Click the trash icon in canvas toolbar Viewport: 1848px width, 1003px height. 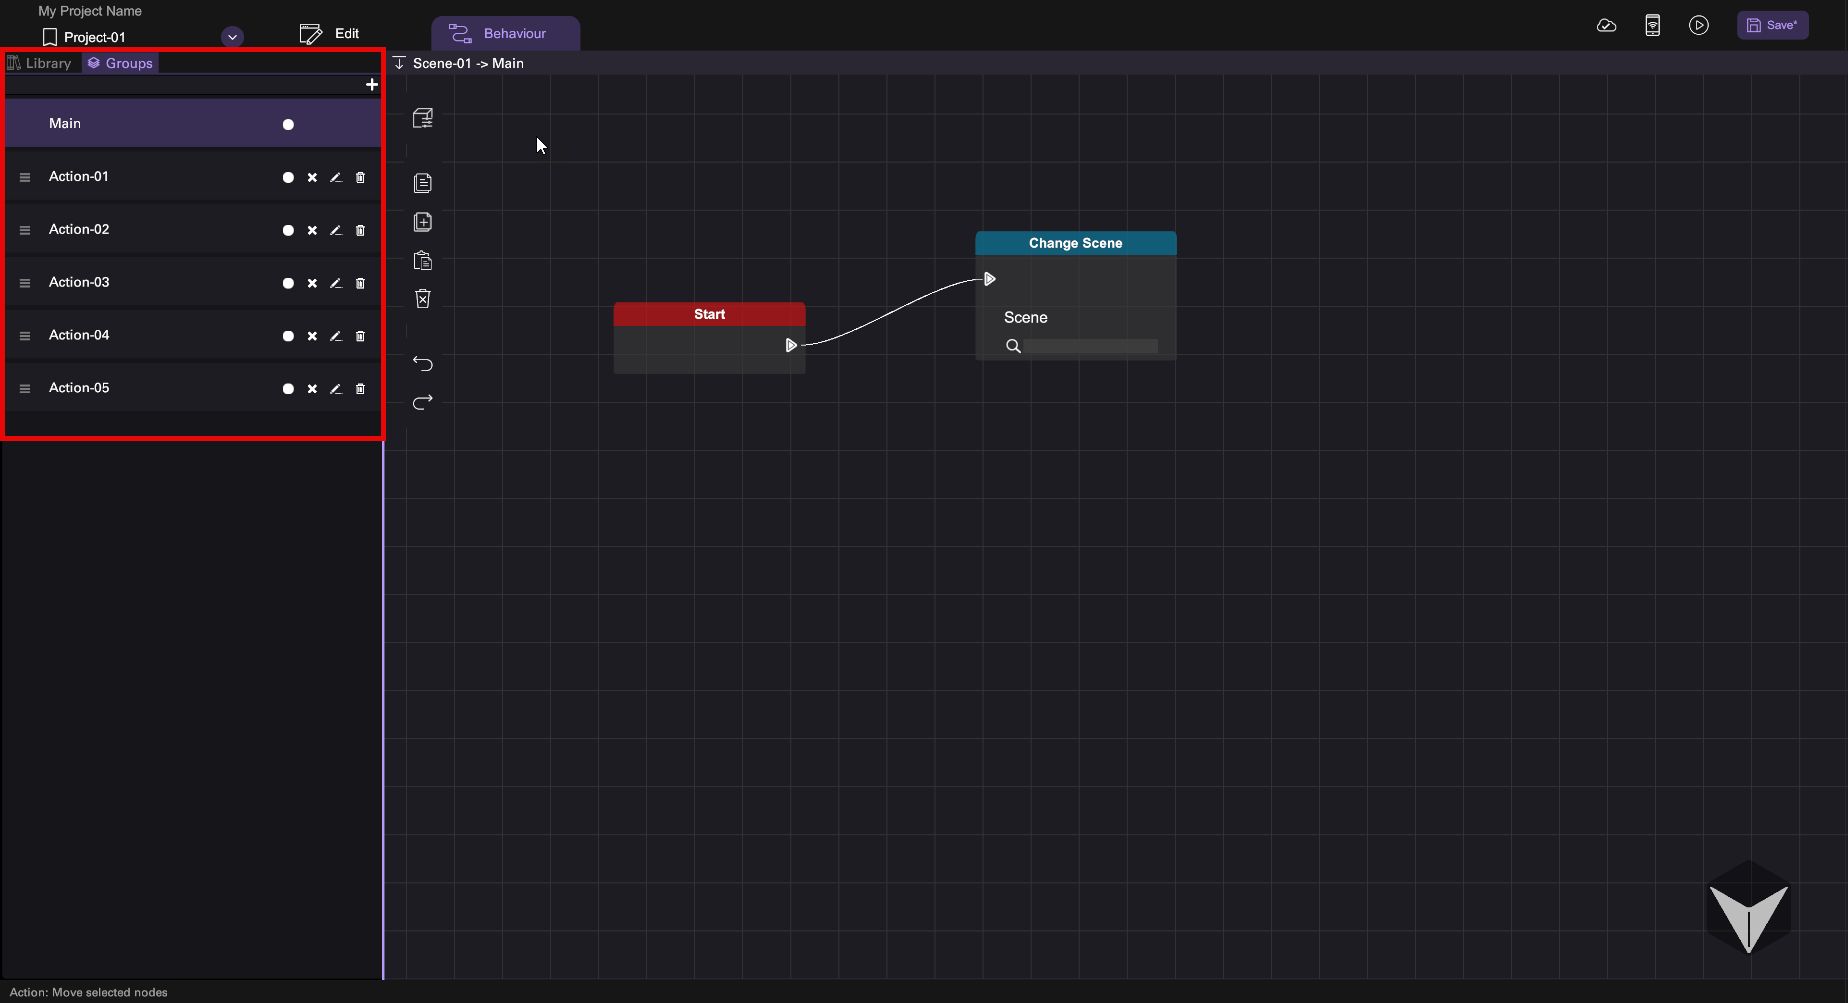point(423,299)
